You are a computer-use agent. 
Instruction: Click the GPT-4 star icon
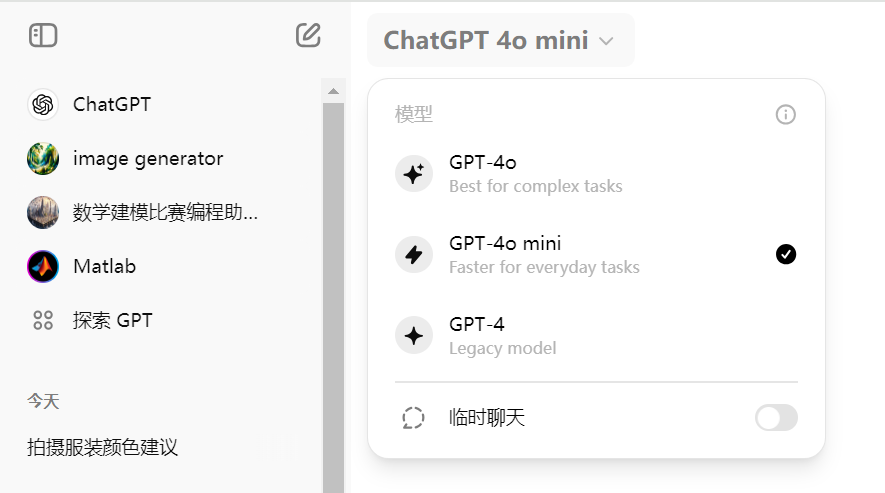tap(414, 335)
